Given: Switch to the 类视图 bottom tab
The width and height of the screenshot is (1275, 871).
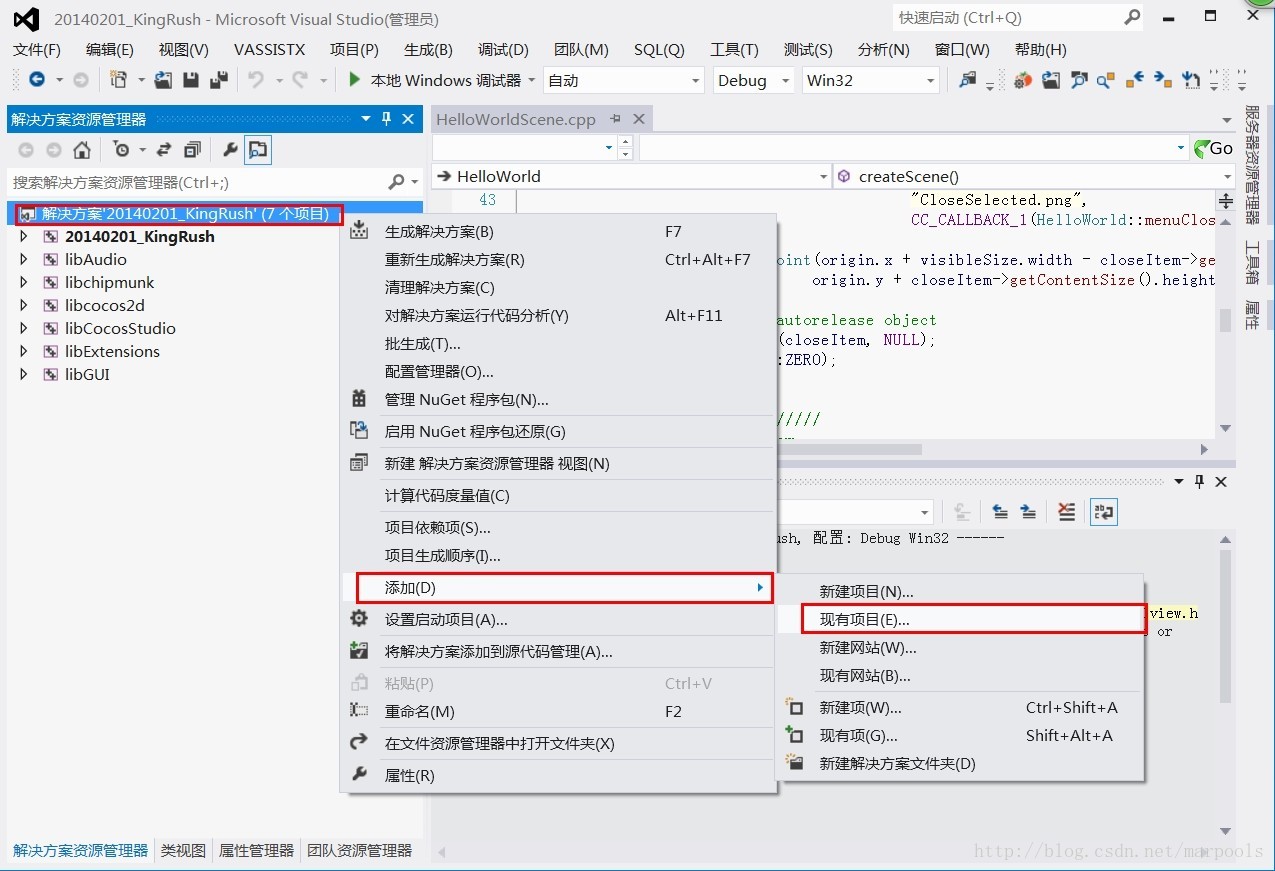Looking at the screenshot, I should coord(184,851).
